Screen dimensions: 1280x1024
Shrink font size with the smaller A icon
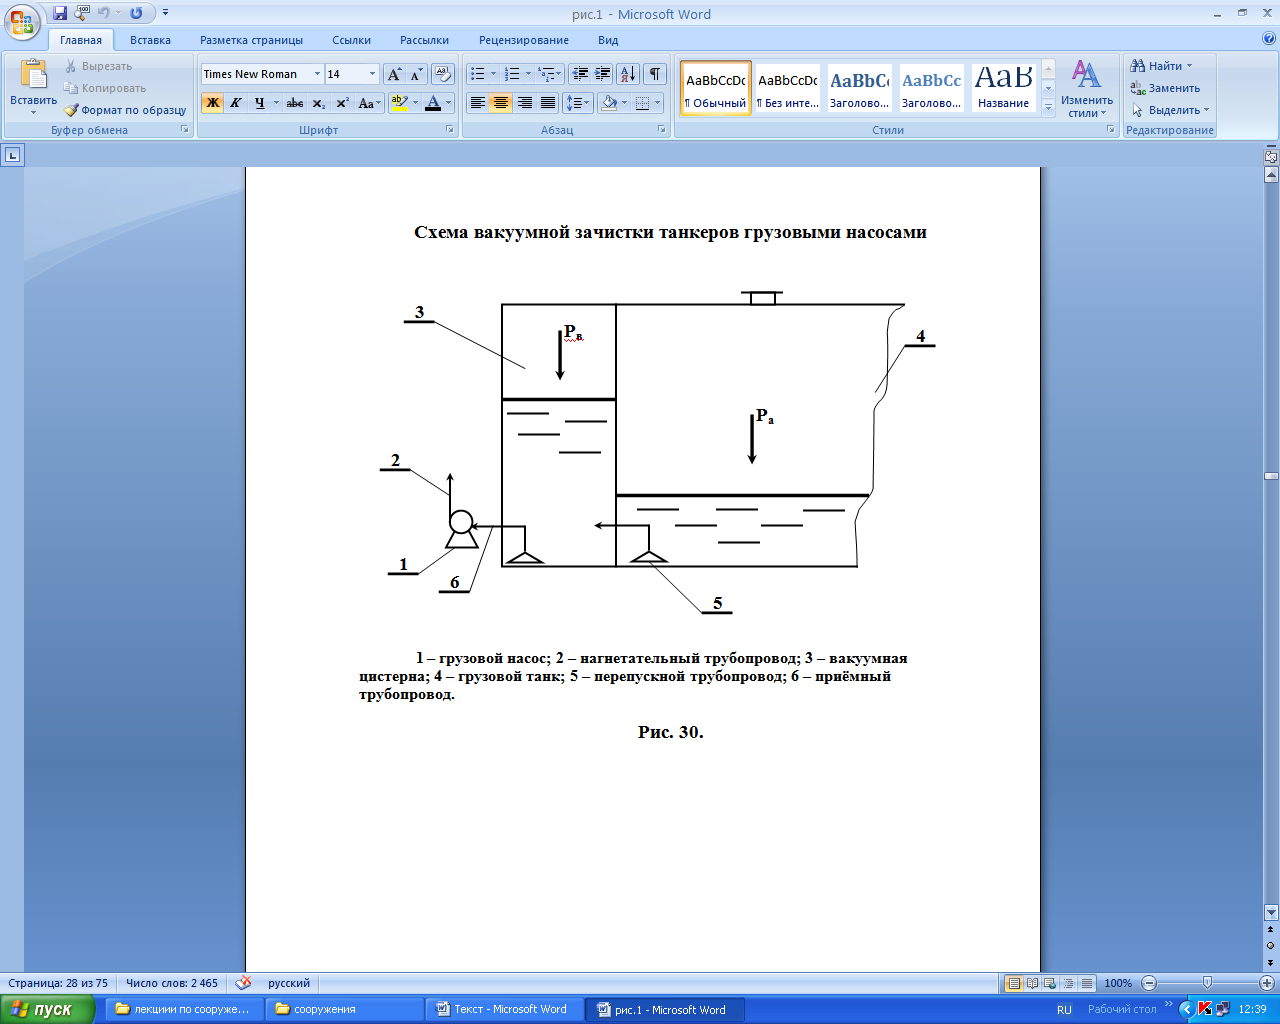pos(416,74)
